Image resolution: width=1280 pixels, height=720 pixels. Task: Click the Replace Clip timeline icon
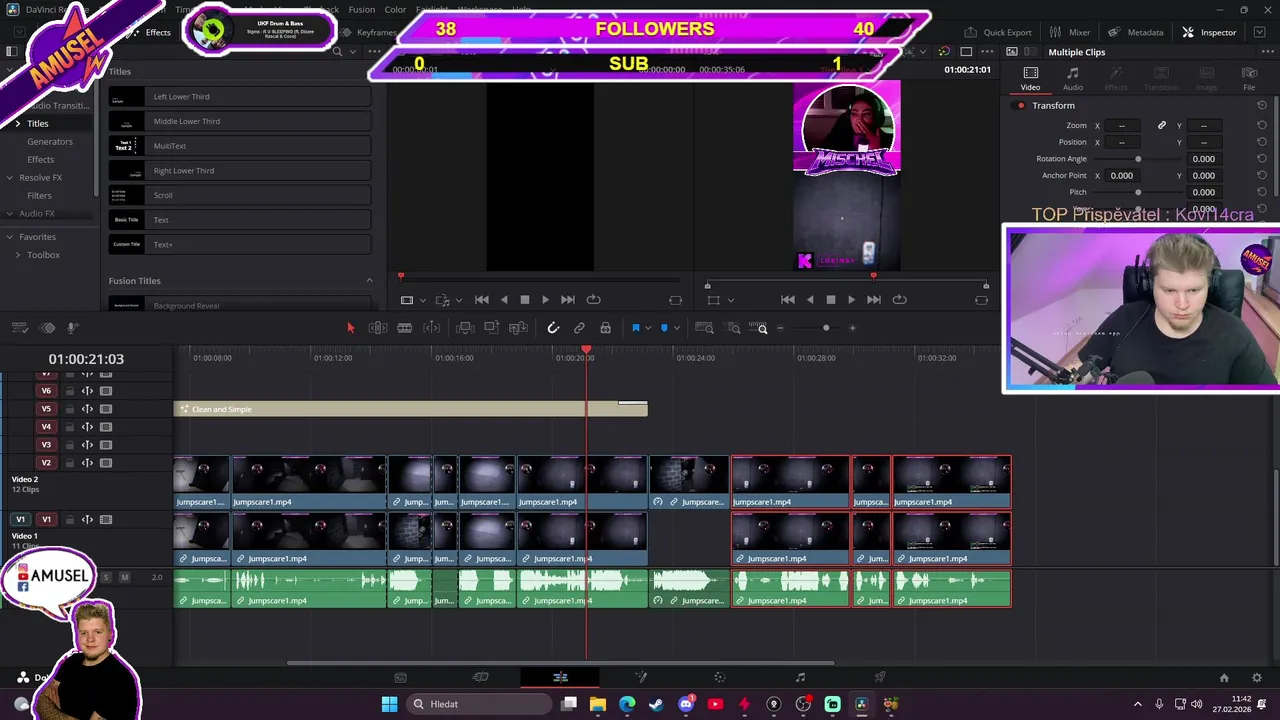pos(518,328)
